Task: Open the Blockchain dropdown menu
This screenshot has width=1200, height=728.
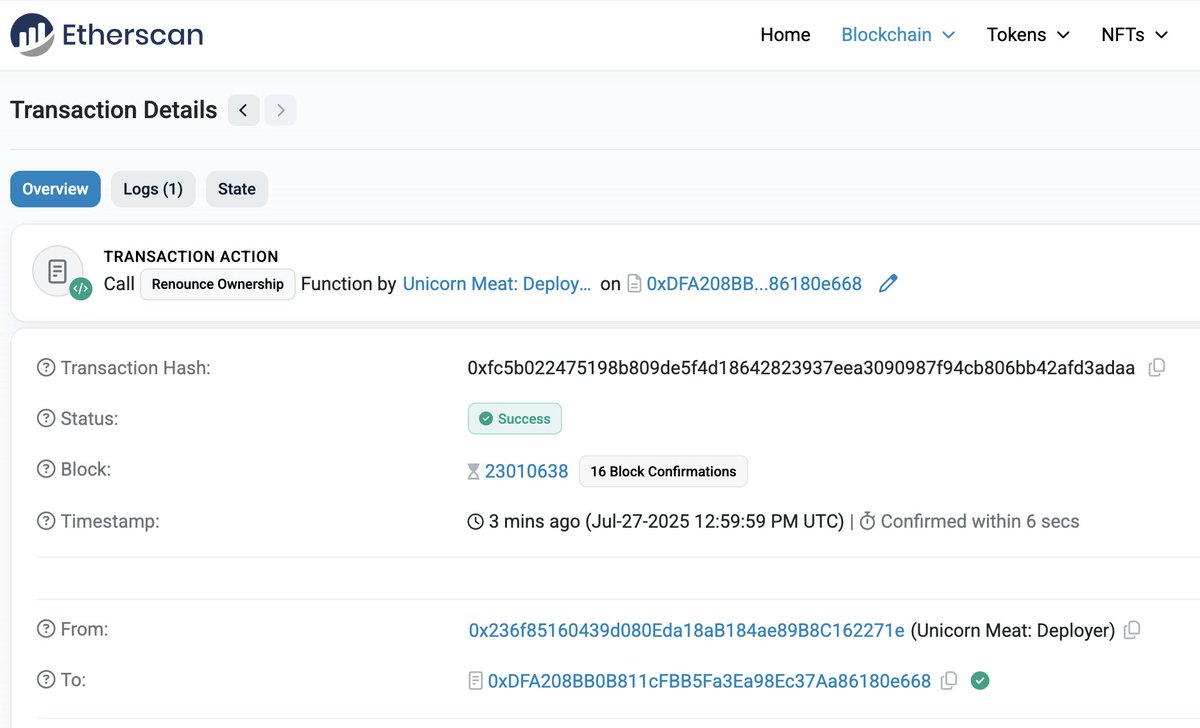Action: coord(898,35)
